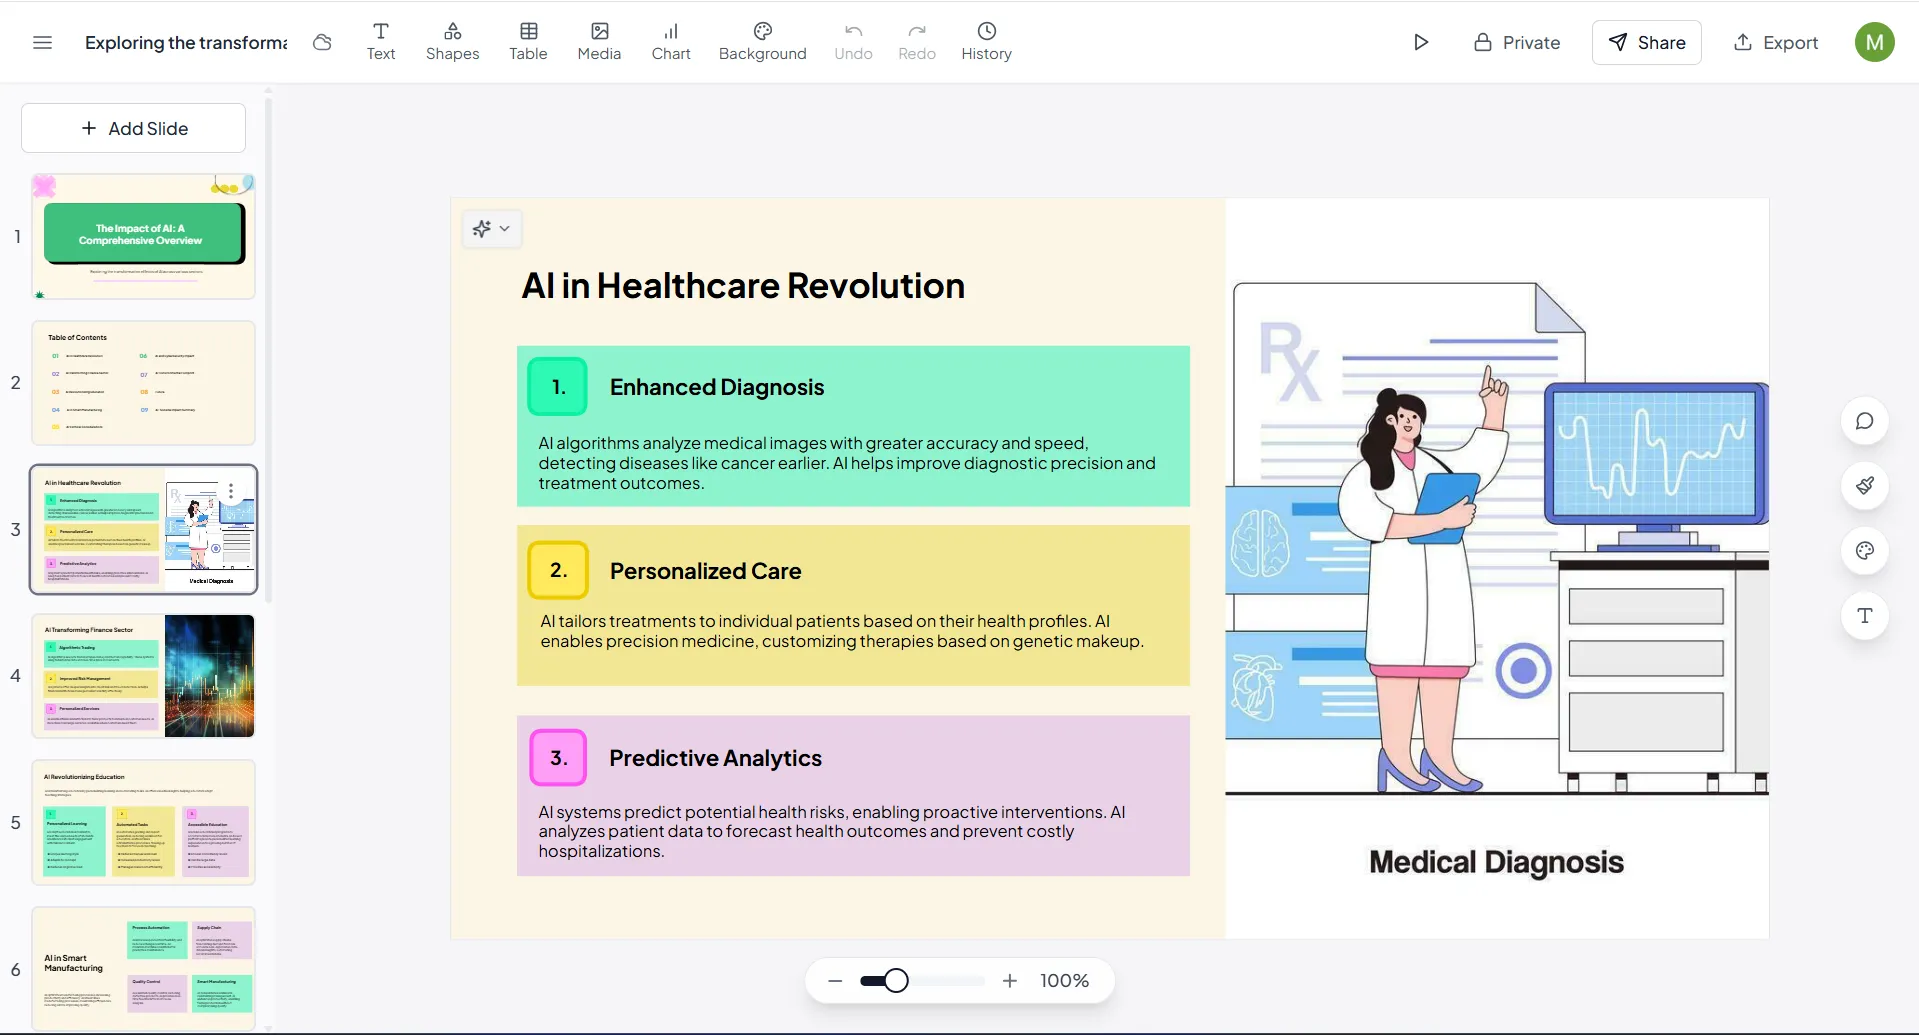Select the AI in Healthcare Revolution heading
1919x1035 pixels.
coord(743,286)
